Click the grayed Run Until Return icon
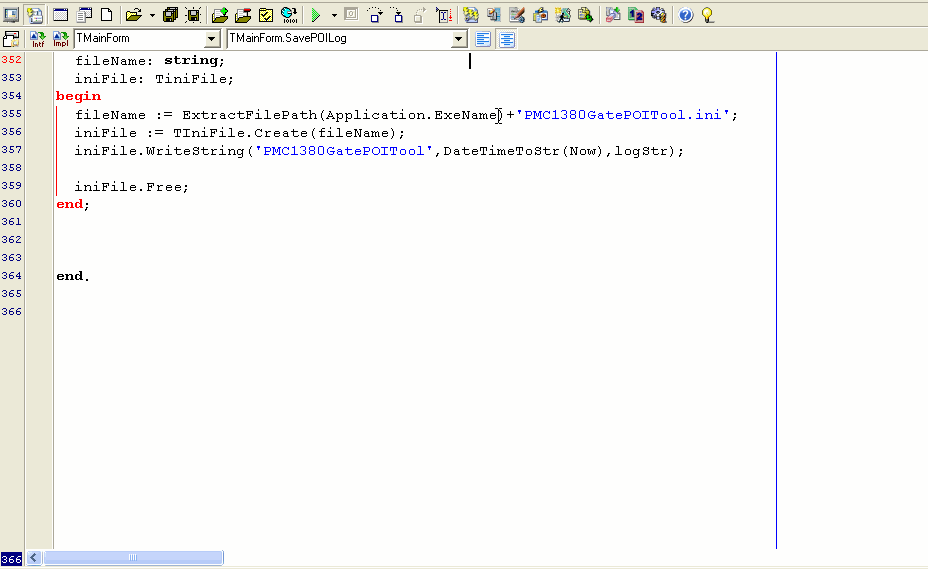928x569 pixels. 420,15
